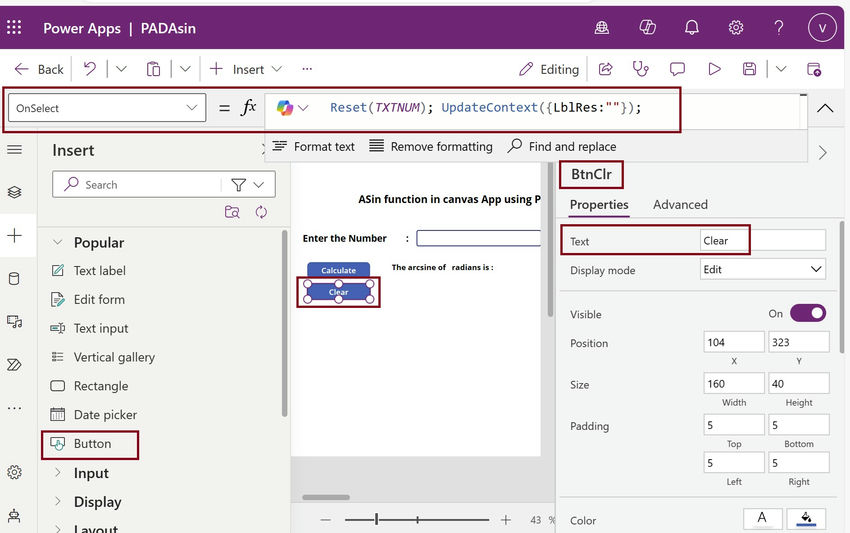
Task: Go Back from the editor
Action: [39, 69]
